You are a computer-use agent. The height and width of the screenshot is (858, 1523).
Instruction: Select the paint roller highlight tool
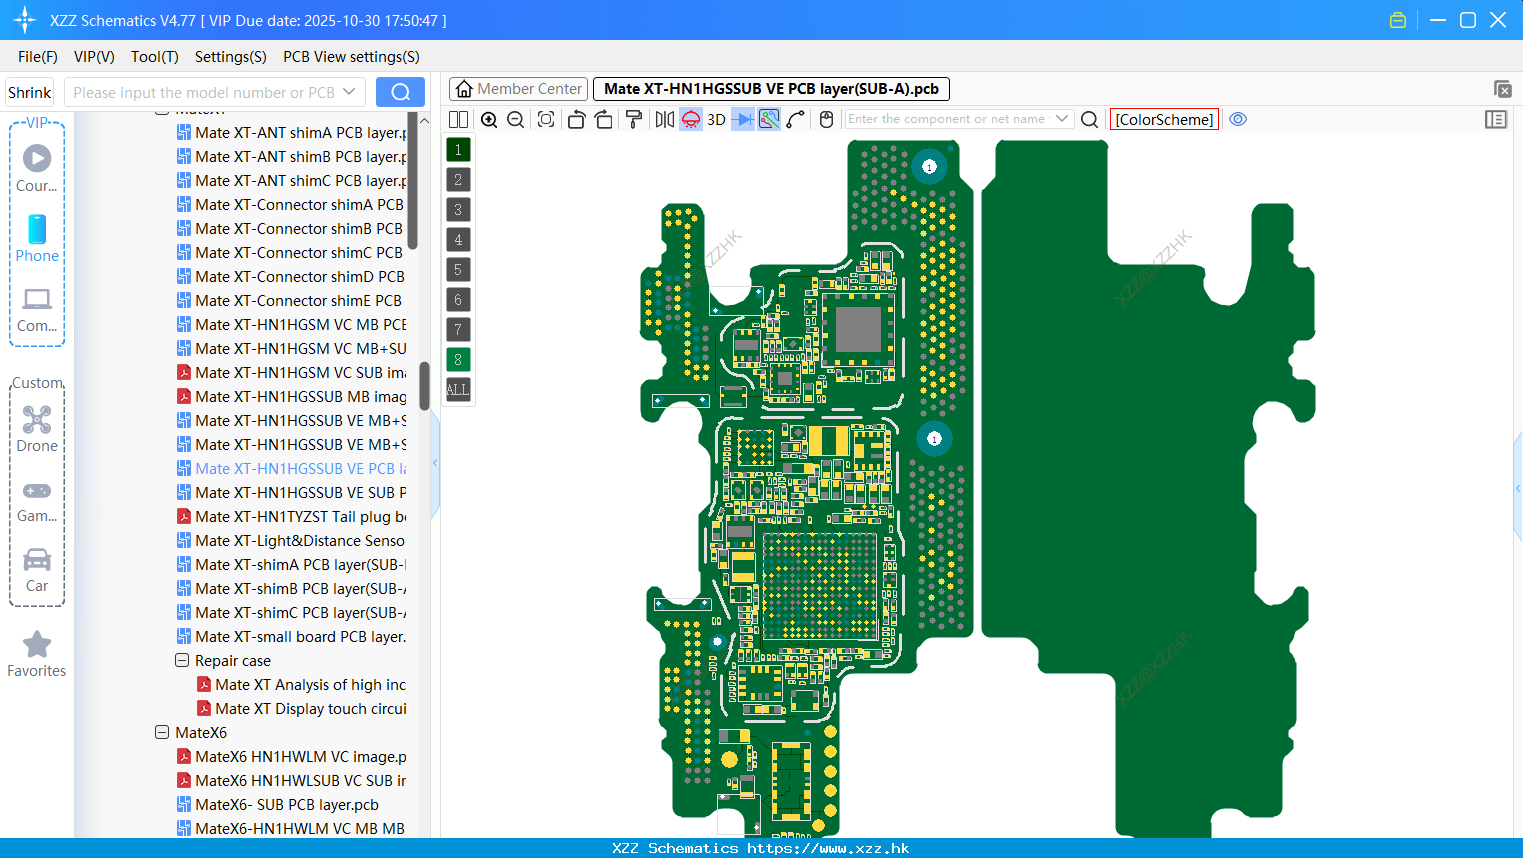634,119
